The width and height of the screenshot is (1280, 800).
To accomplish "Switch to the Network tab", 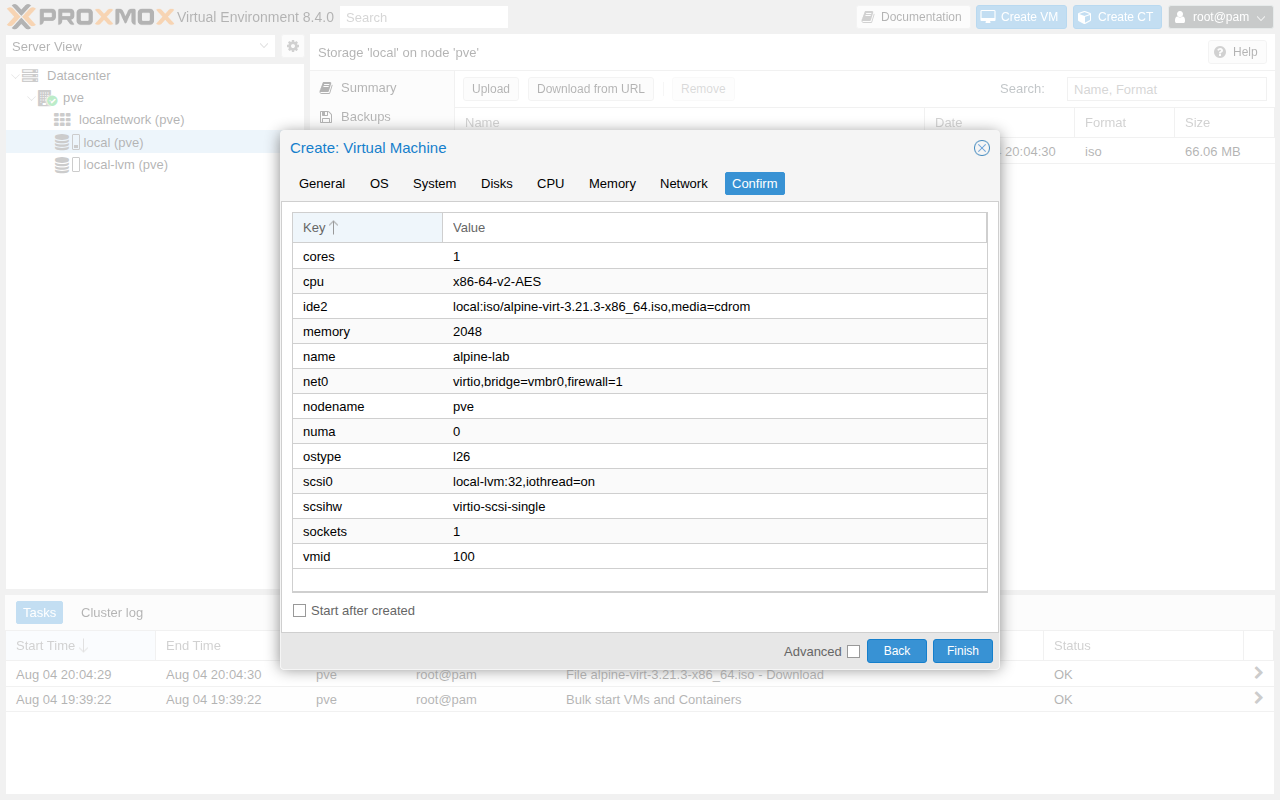I will (x=684, y=184).
